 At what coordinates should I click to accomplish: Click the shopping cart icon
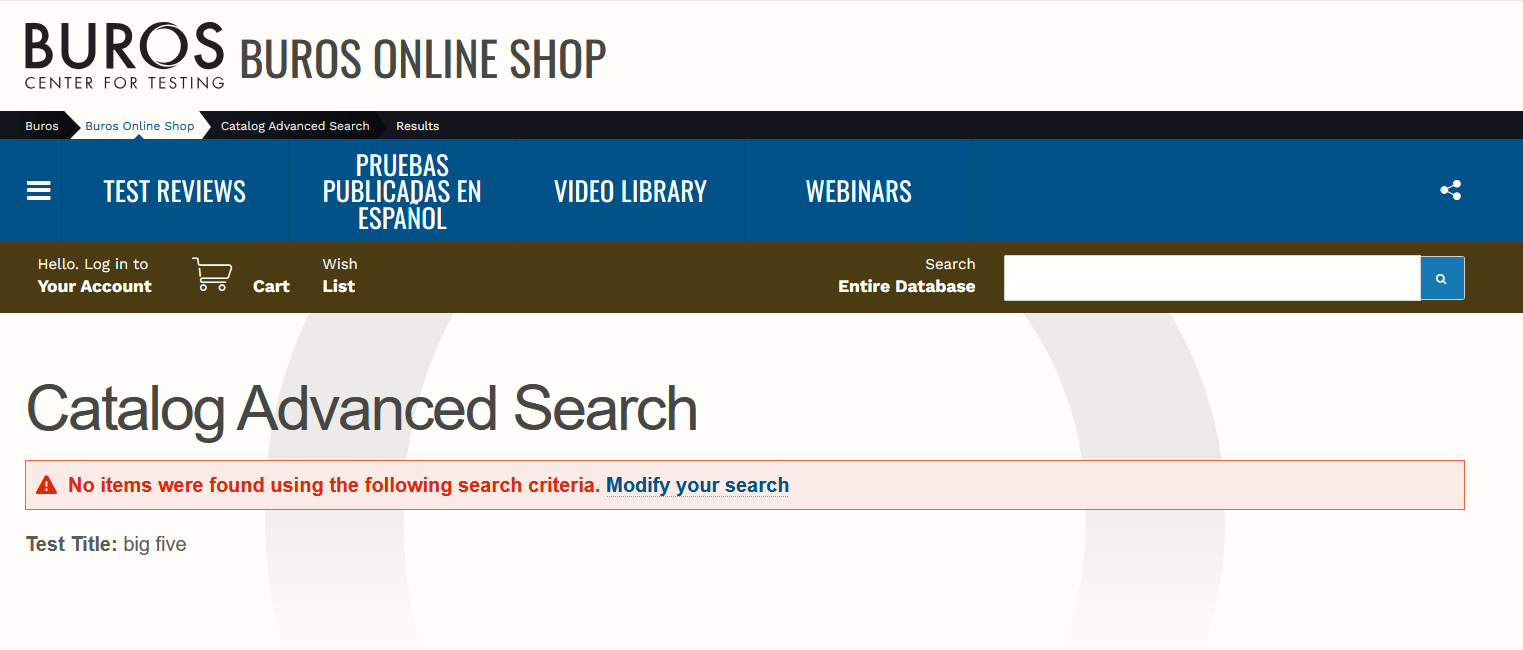click(212, 274)
